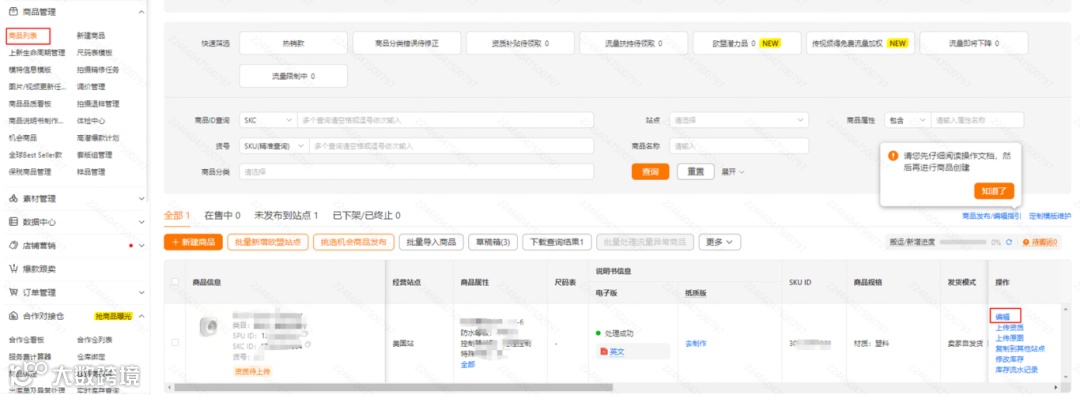Open 体检中心 in the sidebar

(x=91, y=121)
